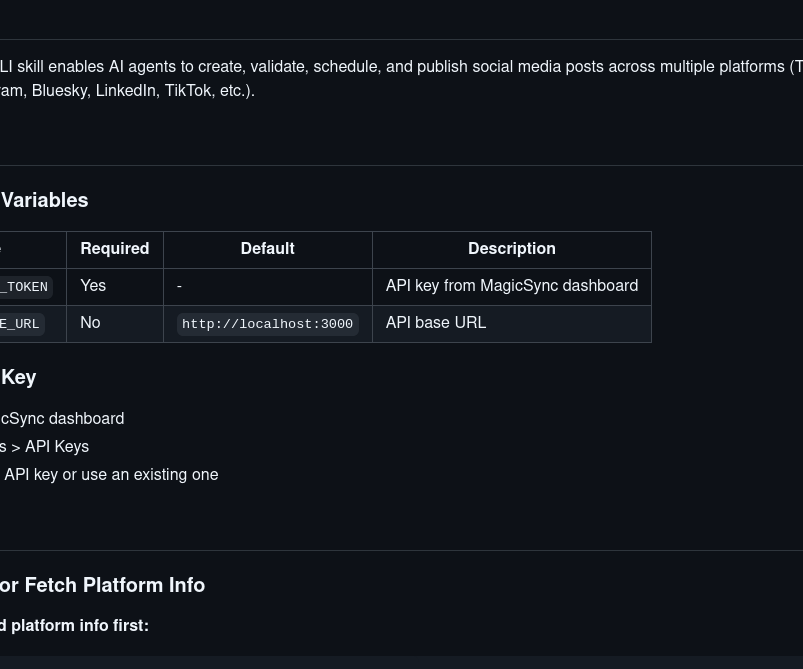Click the Key section heading

(x=18, y=378)
